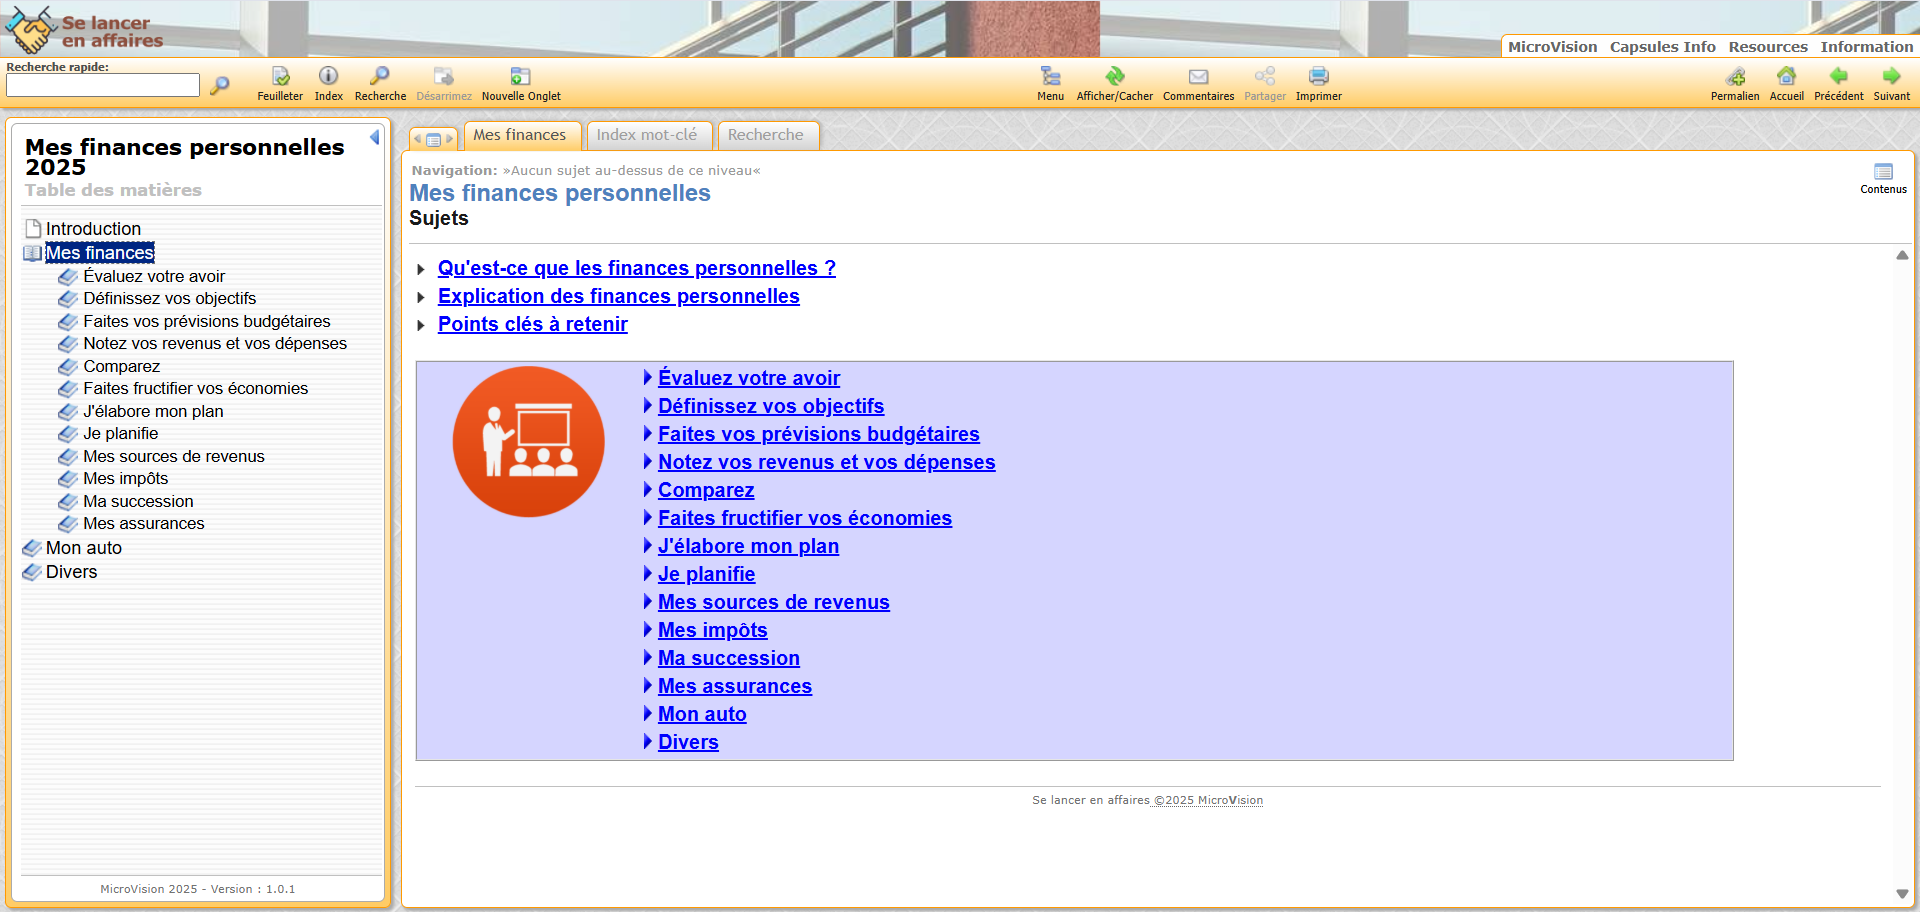
Task: Go to Accueil home icon
Action: pos(1786,77)
